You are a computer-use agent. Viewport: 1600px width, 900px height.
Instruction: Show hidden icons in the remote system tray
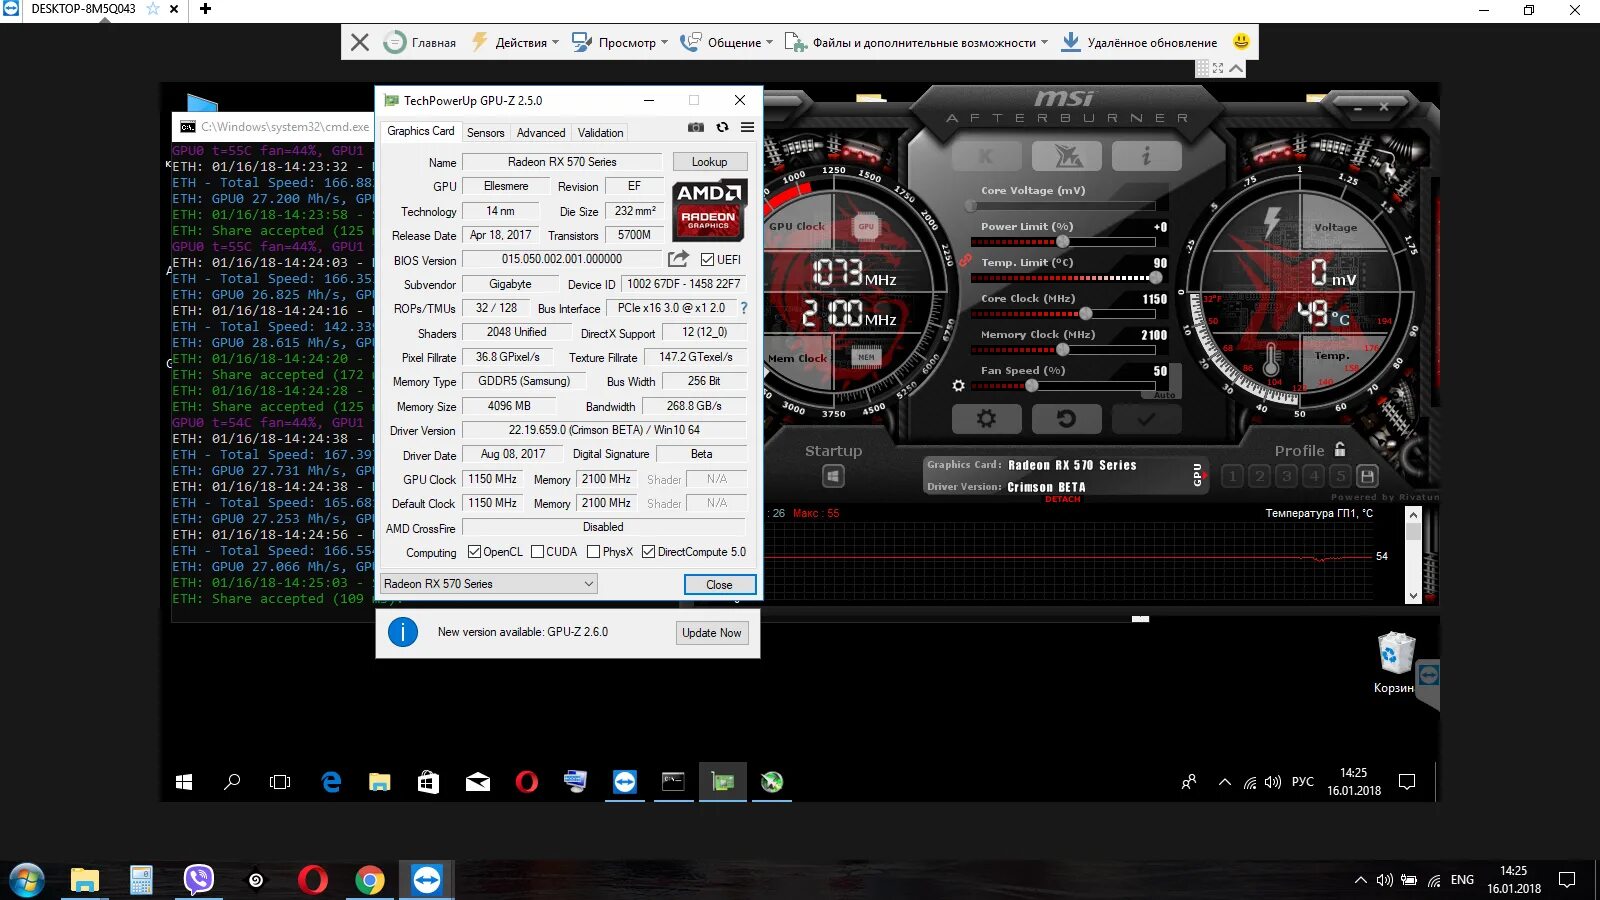[1224, 782]
